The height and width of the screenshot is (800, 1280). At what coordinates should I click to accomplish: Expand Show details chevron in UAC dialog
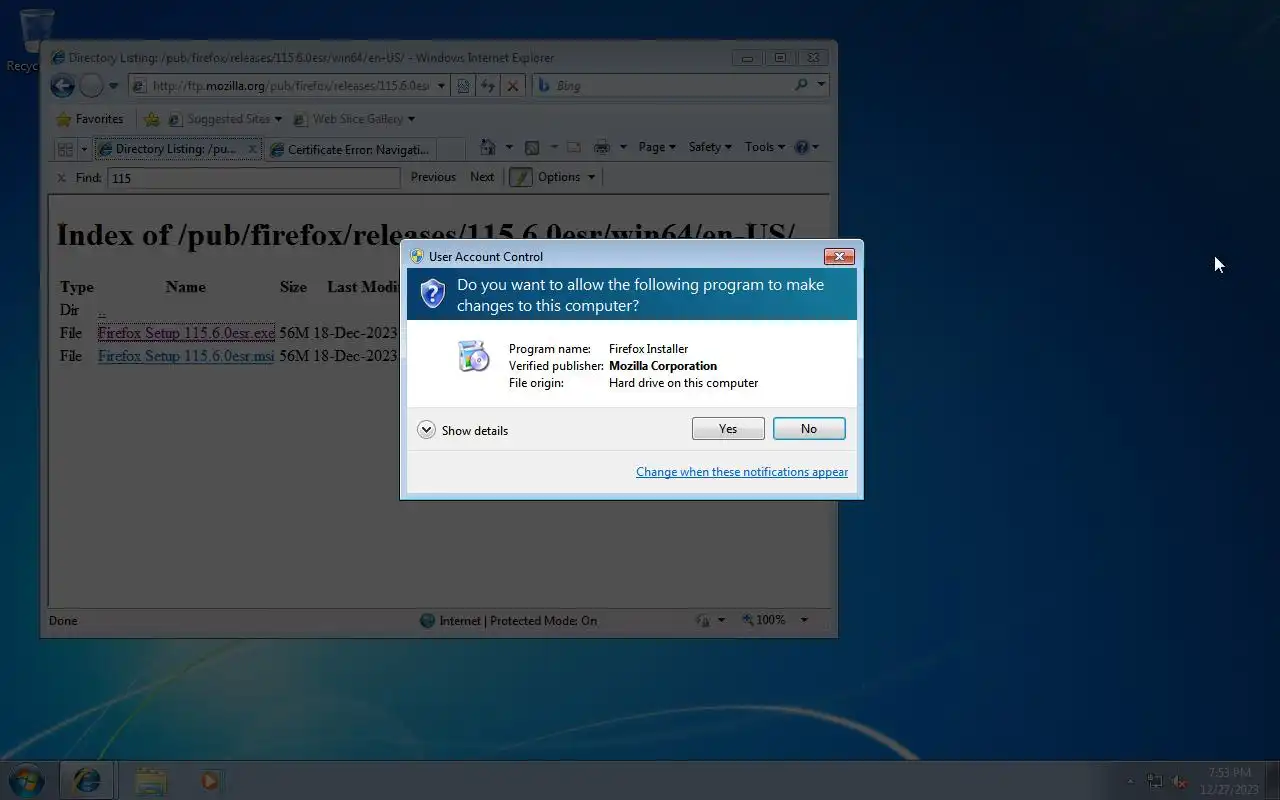click(426, 430)
